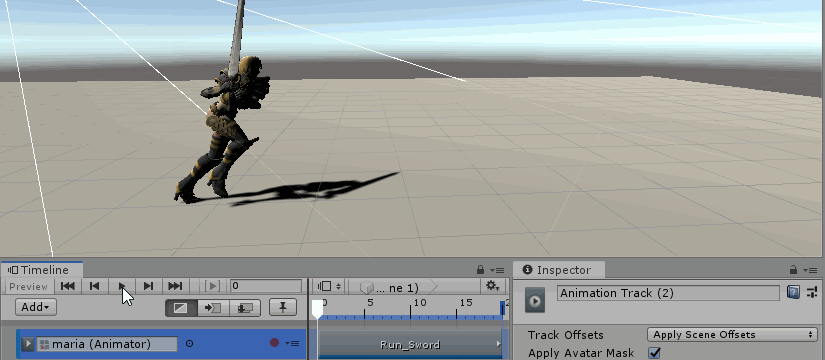Screen dimensions: 825x360
Task: Toggle the marker pin button
Action: point(283,307)
